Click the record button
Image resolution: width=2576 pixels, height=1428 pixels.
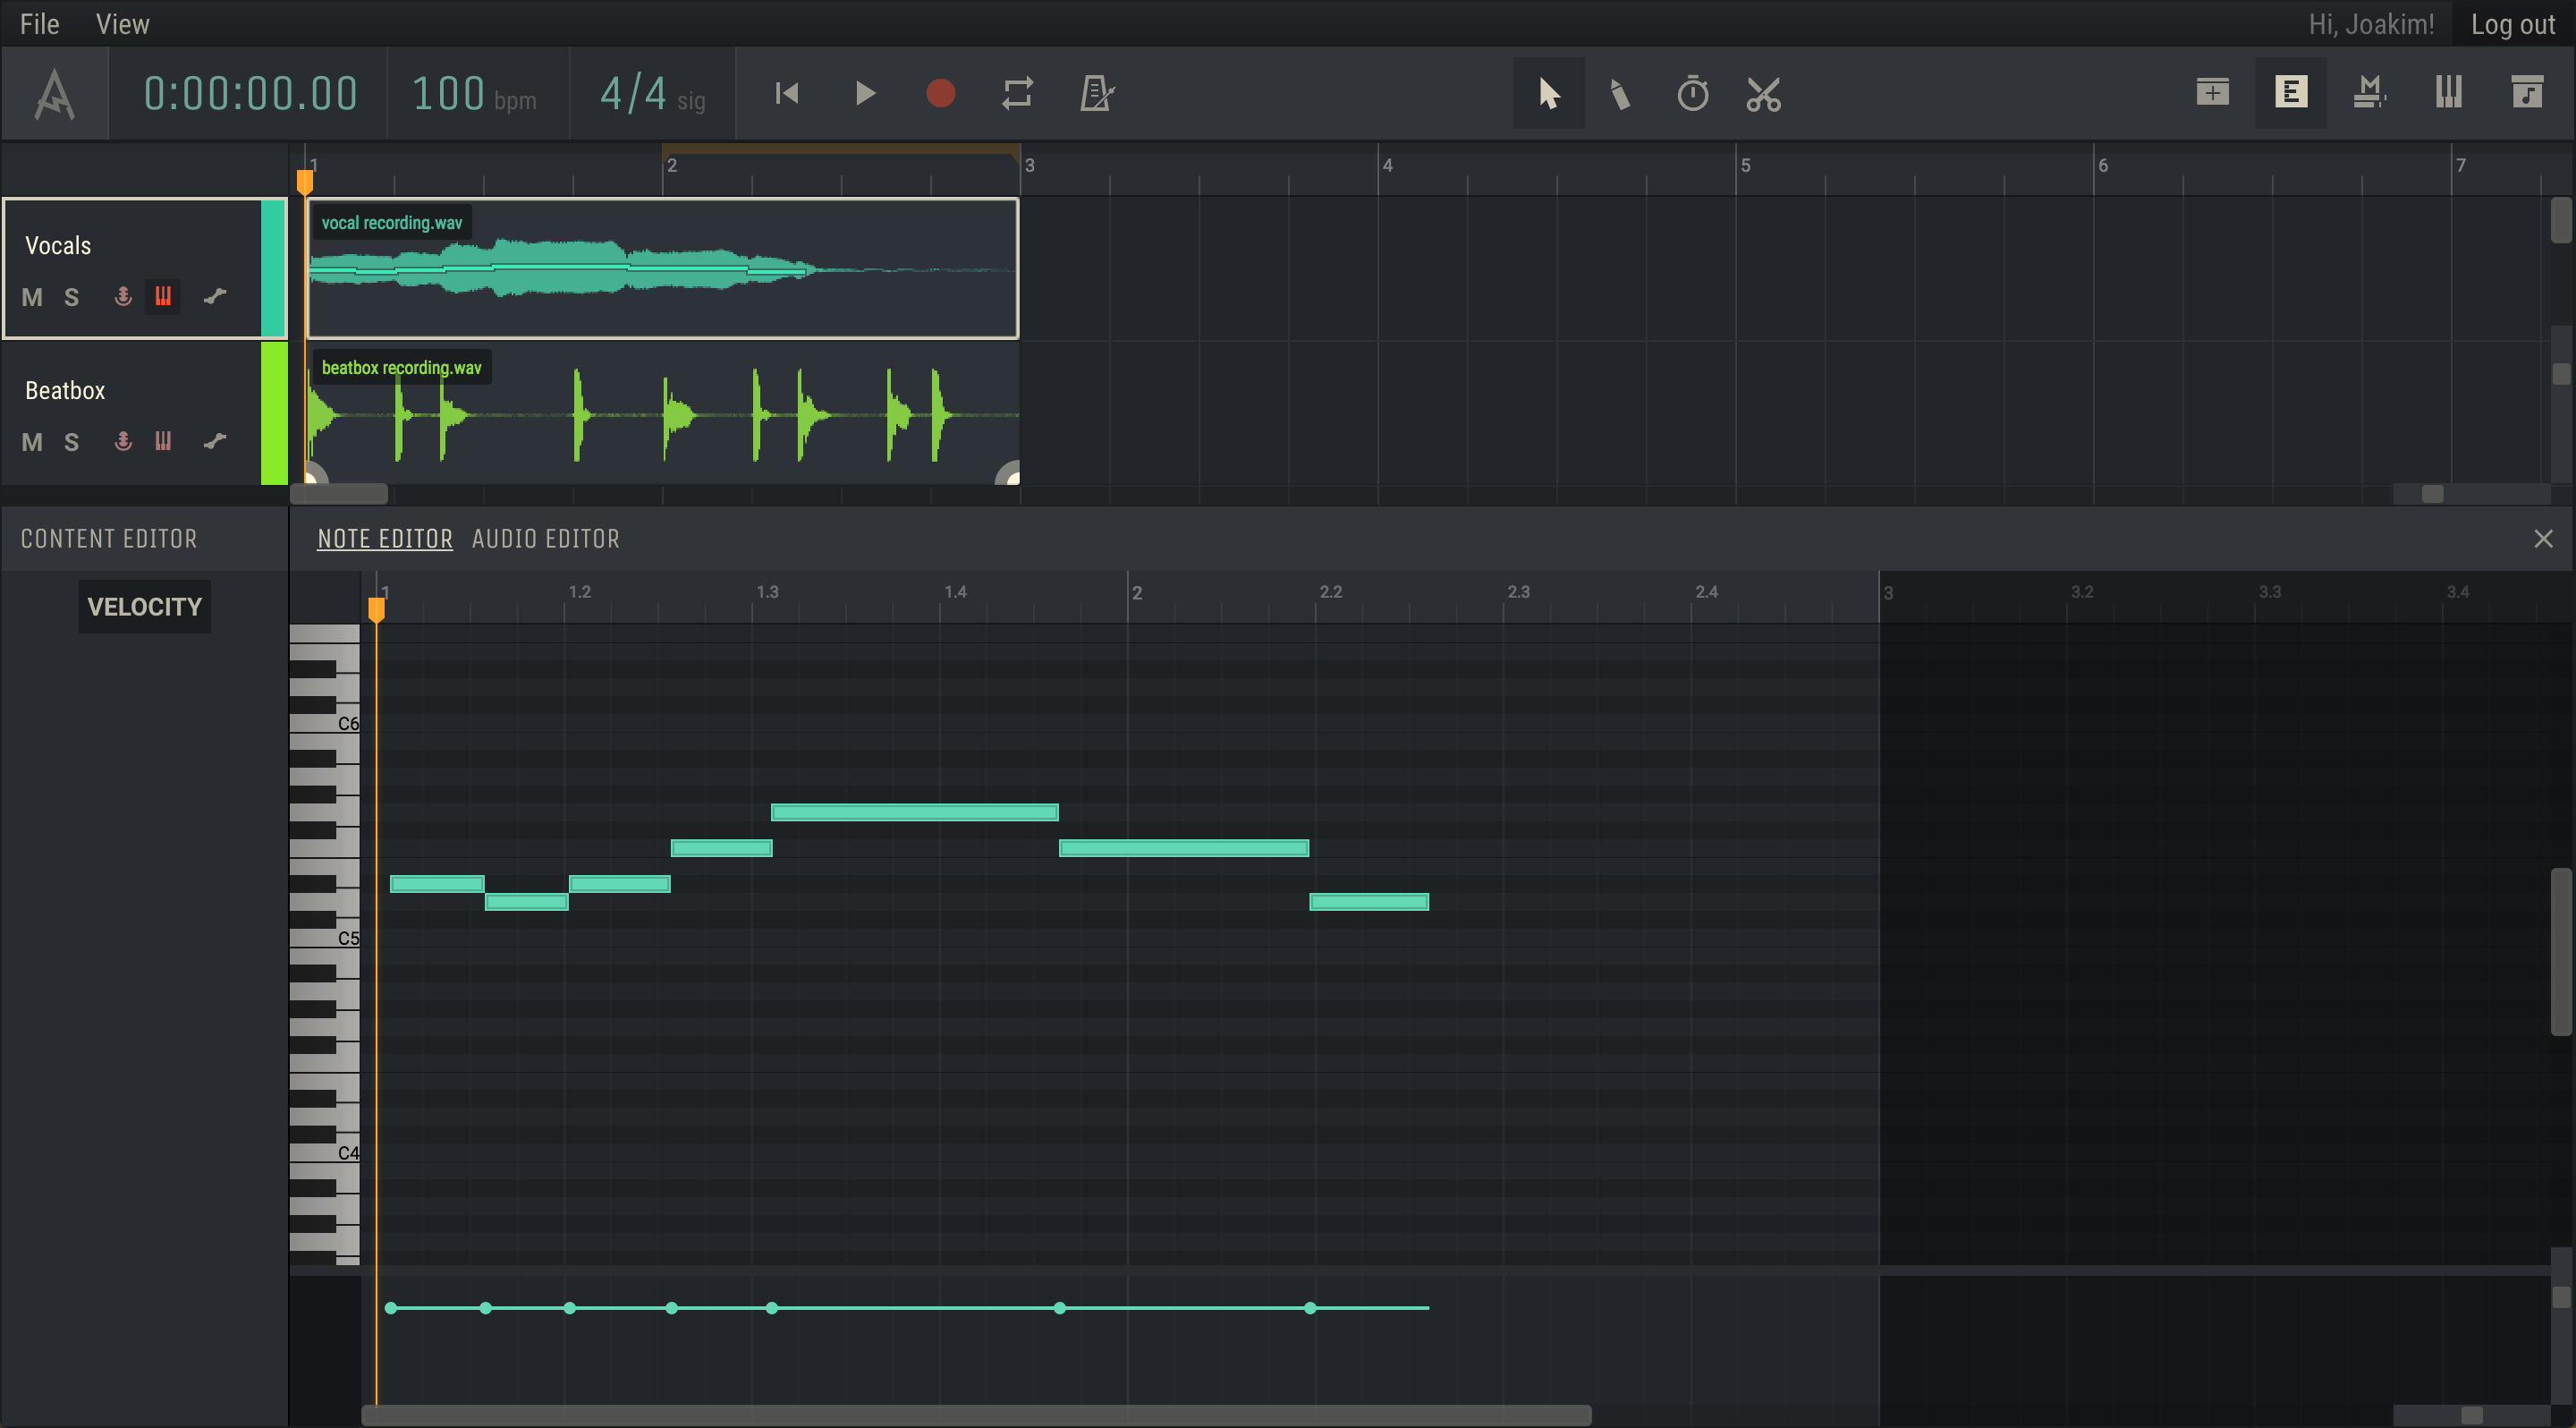[940, 94]
